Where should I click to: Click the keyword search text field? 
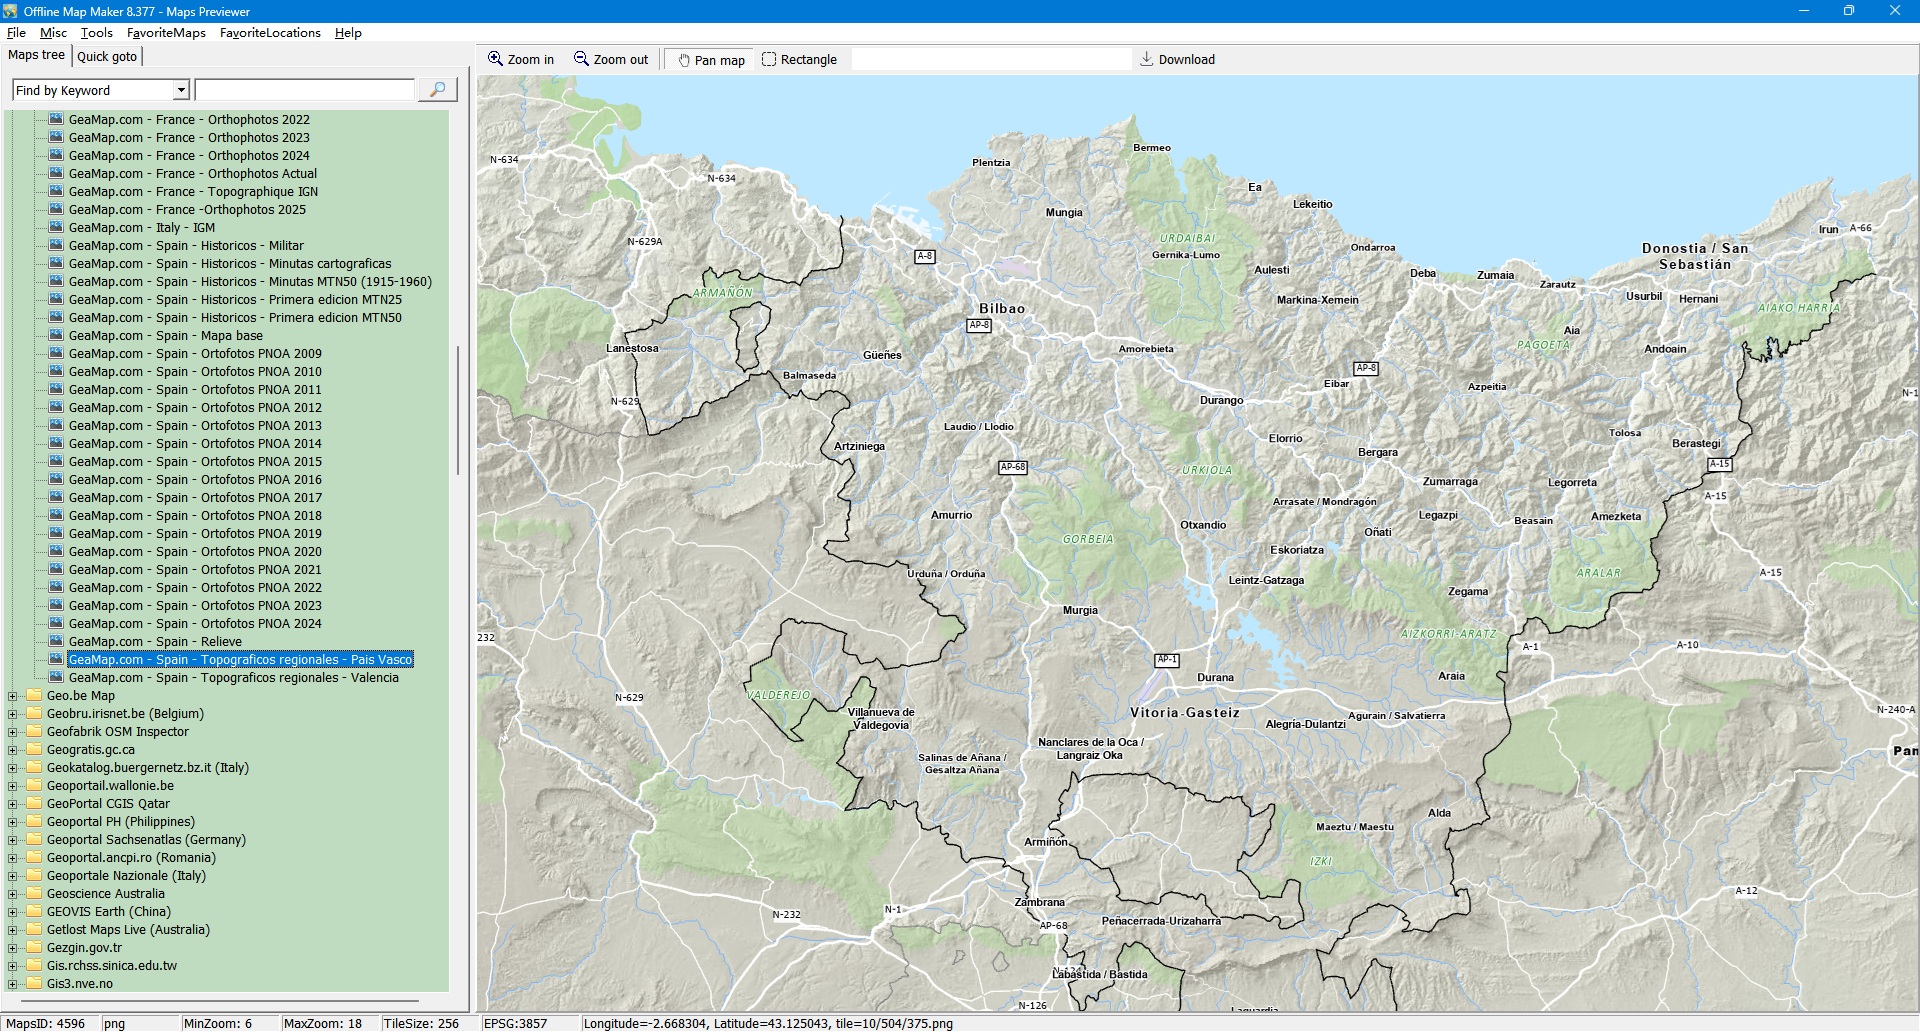(x=304, y=91)
